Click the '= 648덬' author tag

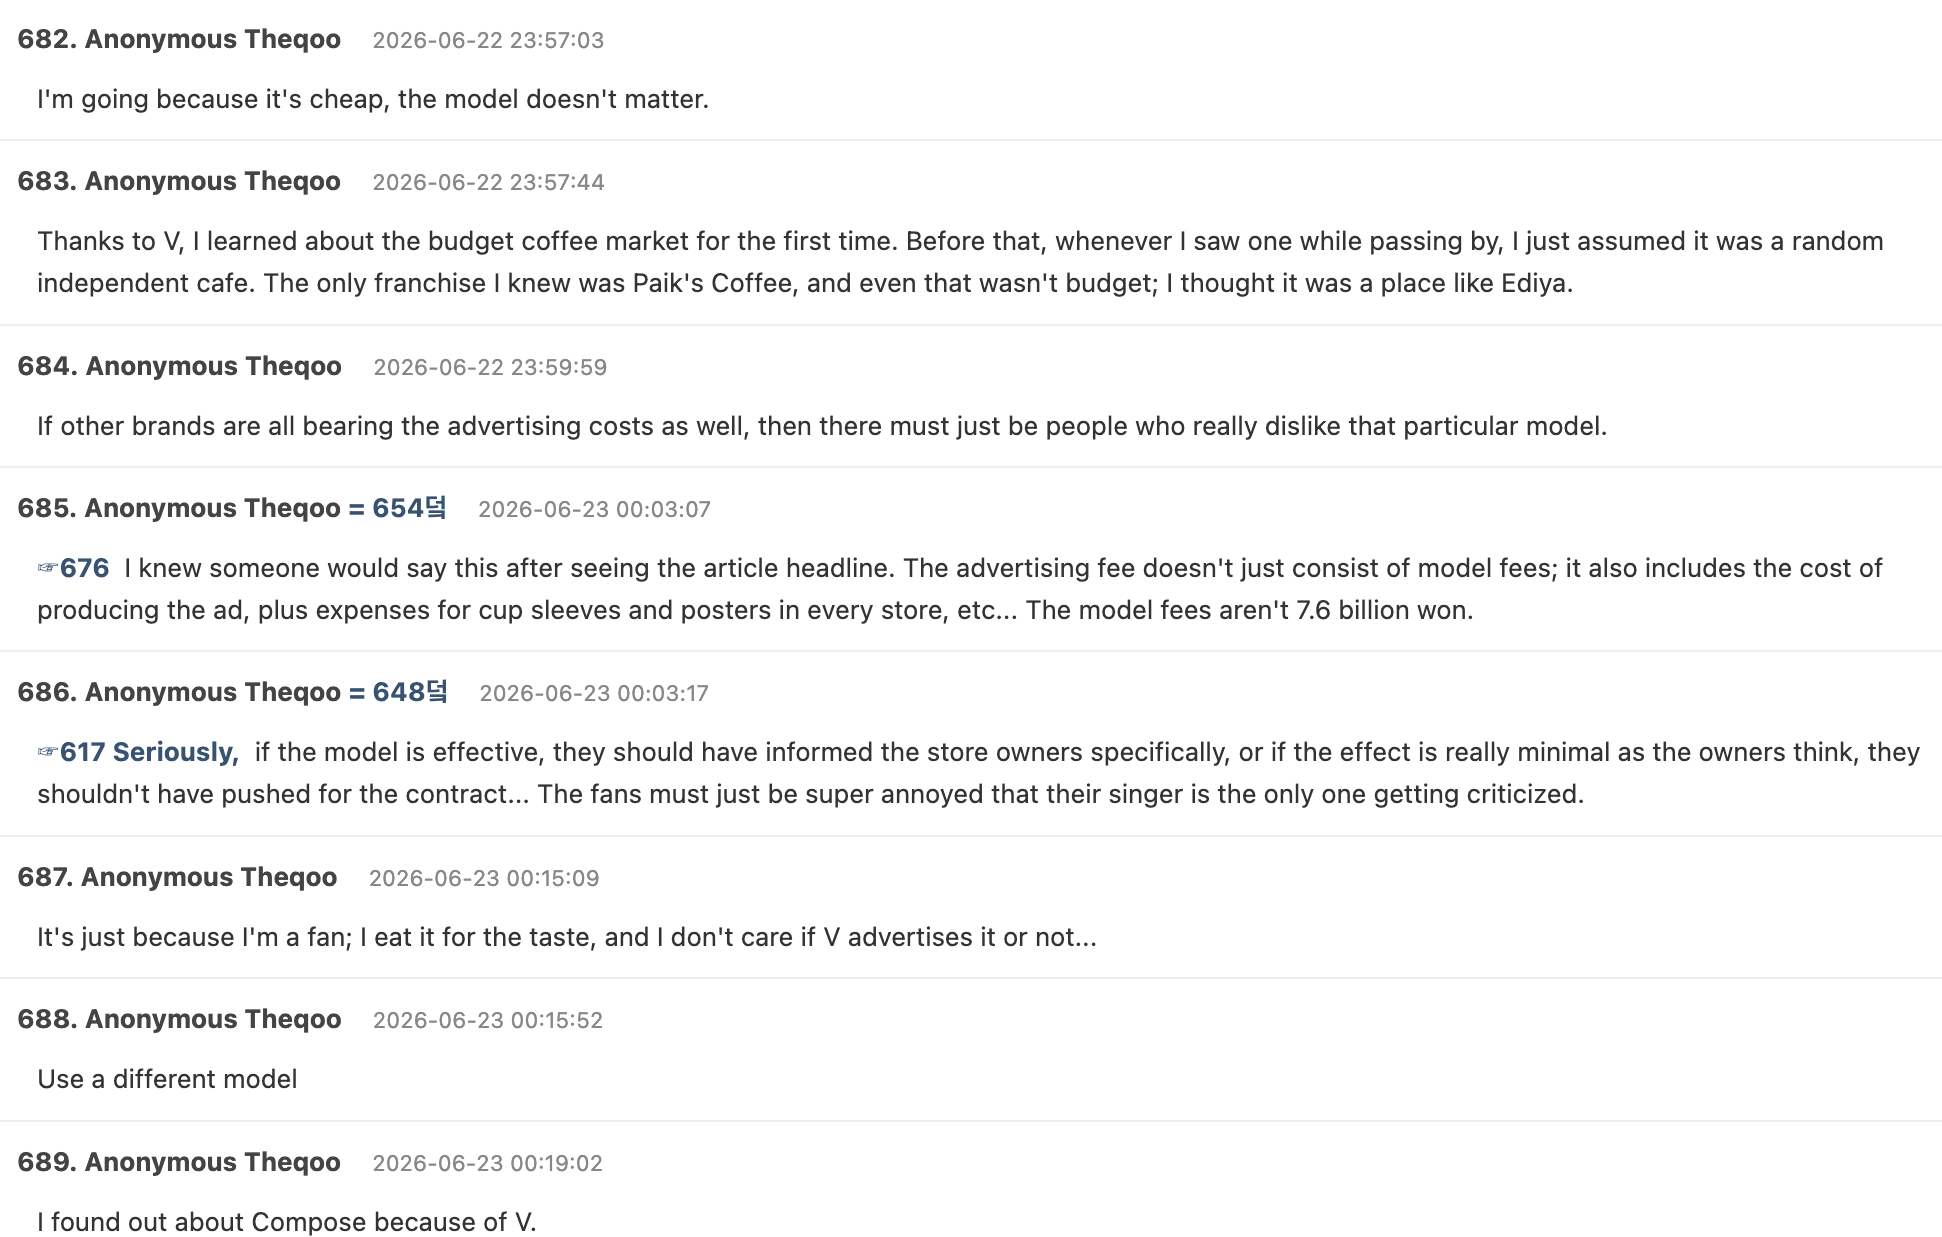click(398, 692)
